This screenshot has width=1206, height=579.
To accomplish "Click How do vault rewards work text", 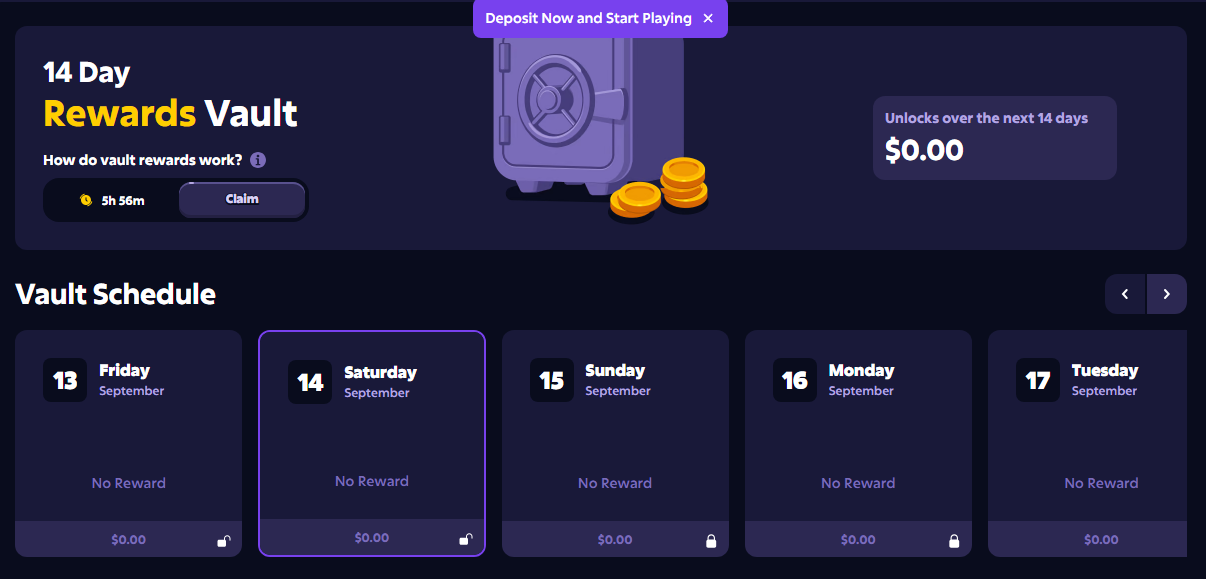I will pyautogui.click(x=143, y=160).
